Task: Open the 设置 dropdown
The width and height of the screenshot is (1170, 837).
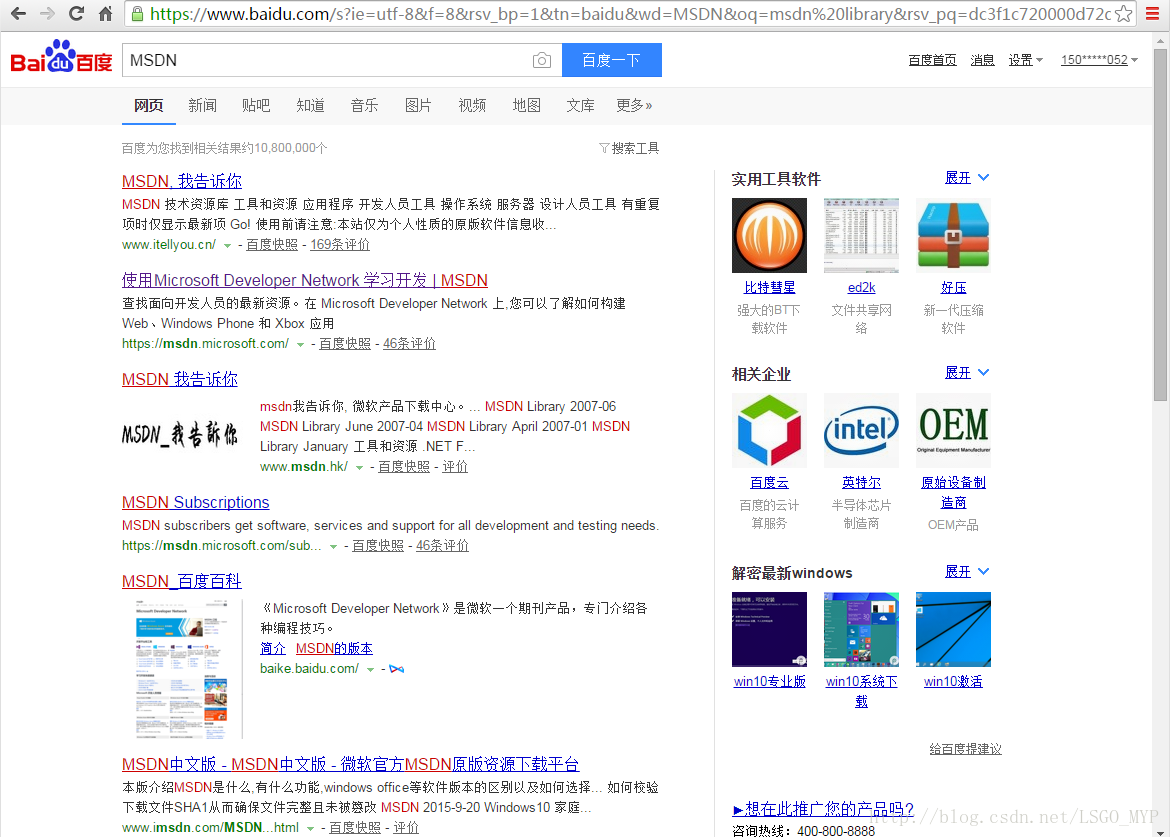Action: (1025, 60)
